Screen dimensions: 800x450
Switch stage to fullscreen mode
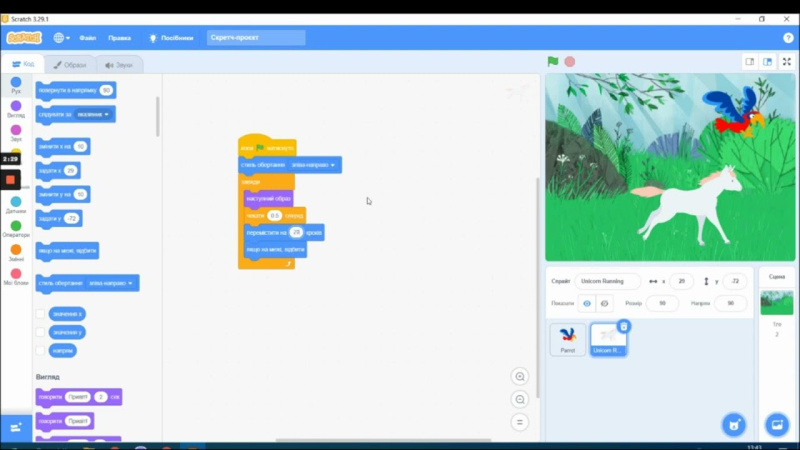786,61
